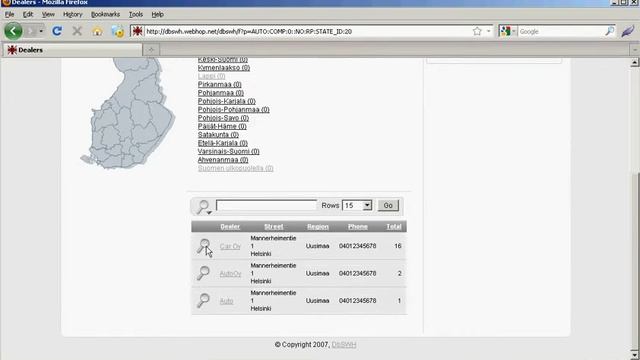Open the Pohjanmaa (0) region link
The height and width of the screenshot is (360, 640).
tap(221, 93)
